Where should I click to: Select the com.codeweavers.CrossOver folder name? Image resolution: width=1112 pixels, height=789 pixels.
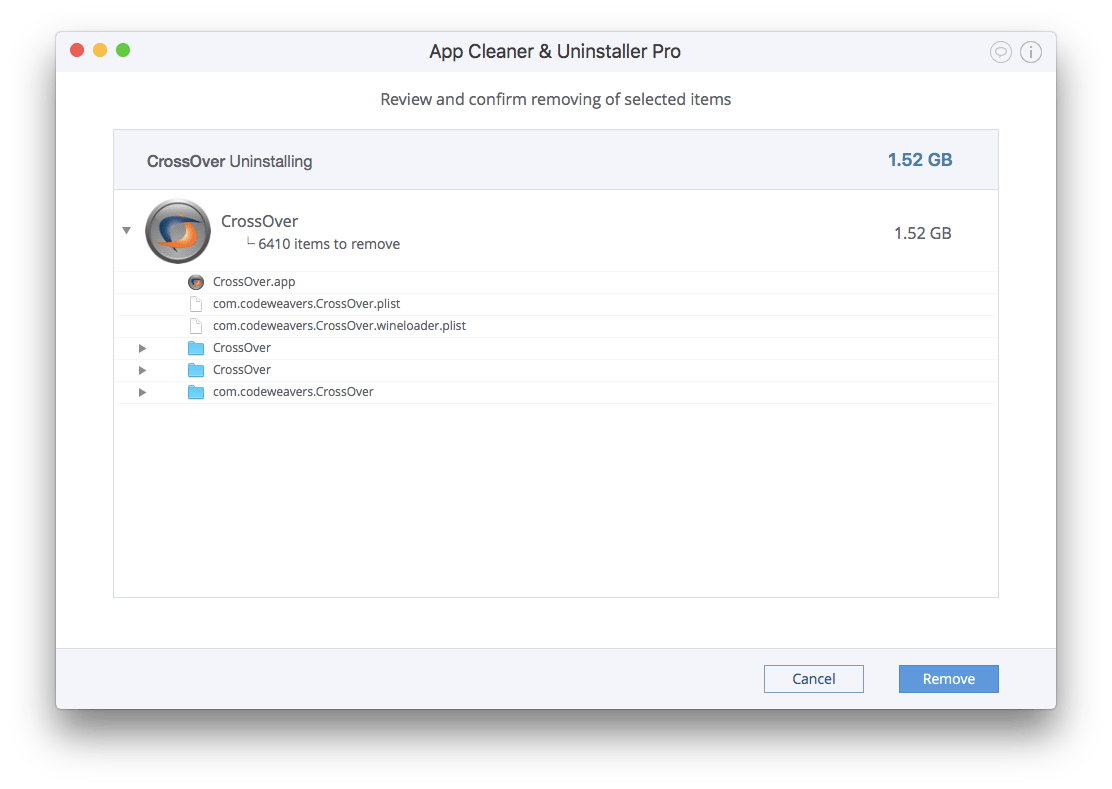point(293,392)
